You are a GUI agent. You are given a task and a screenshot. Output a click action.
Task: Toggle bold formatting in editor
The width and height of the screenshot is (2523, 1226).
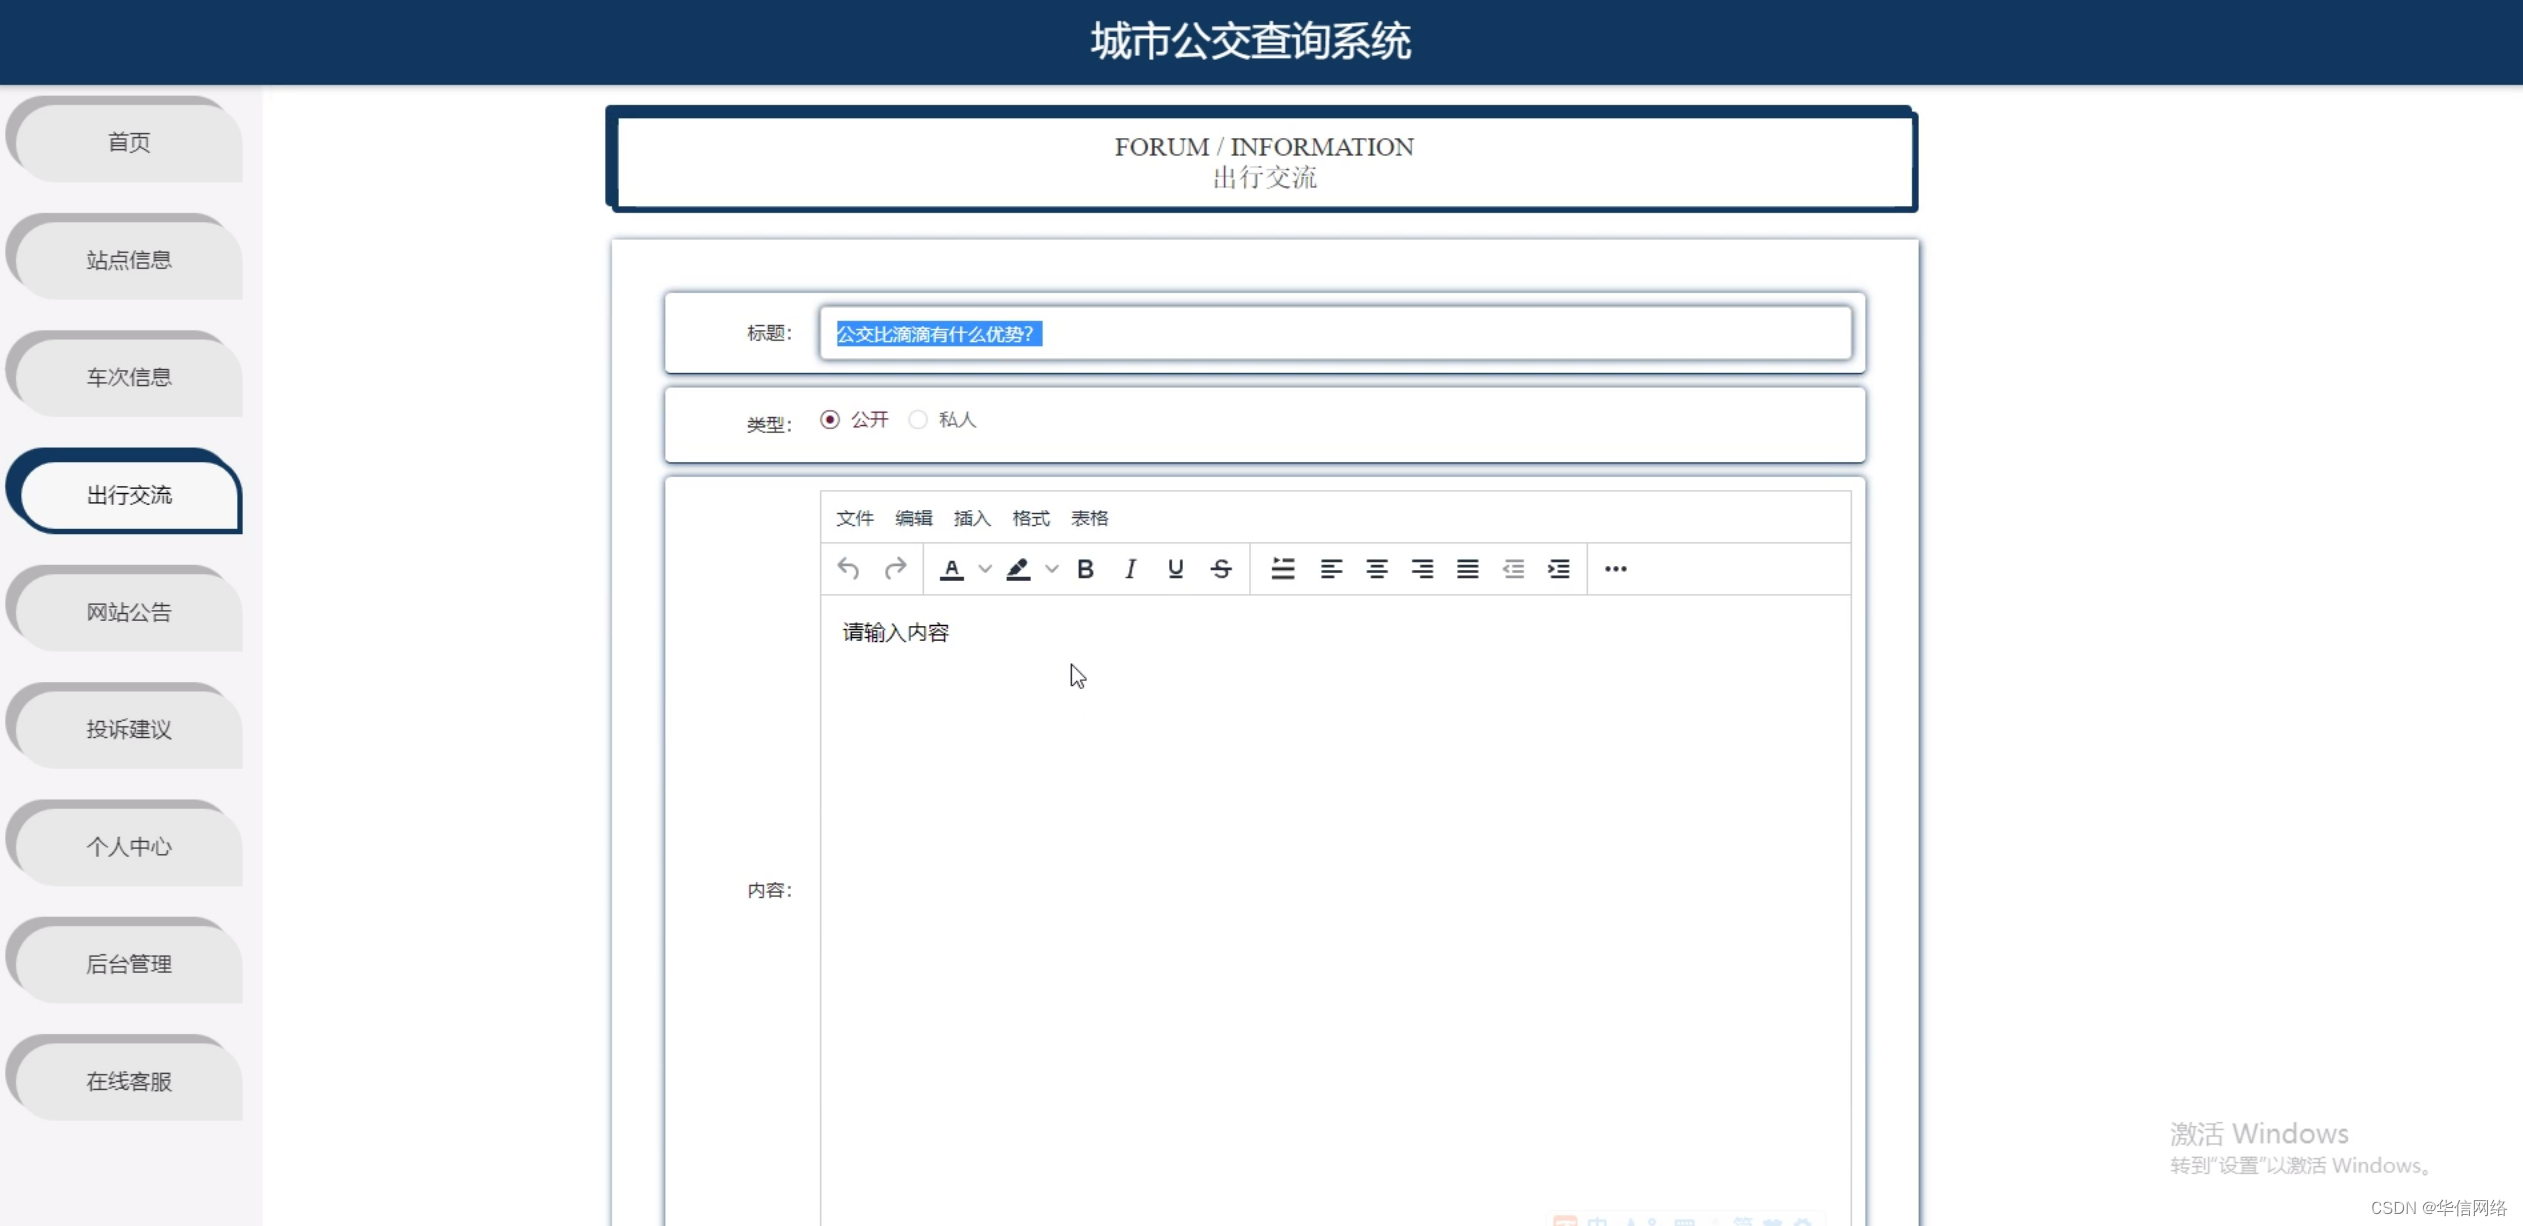click(x=1085, y=569)
